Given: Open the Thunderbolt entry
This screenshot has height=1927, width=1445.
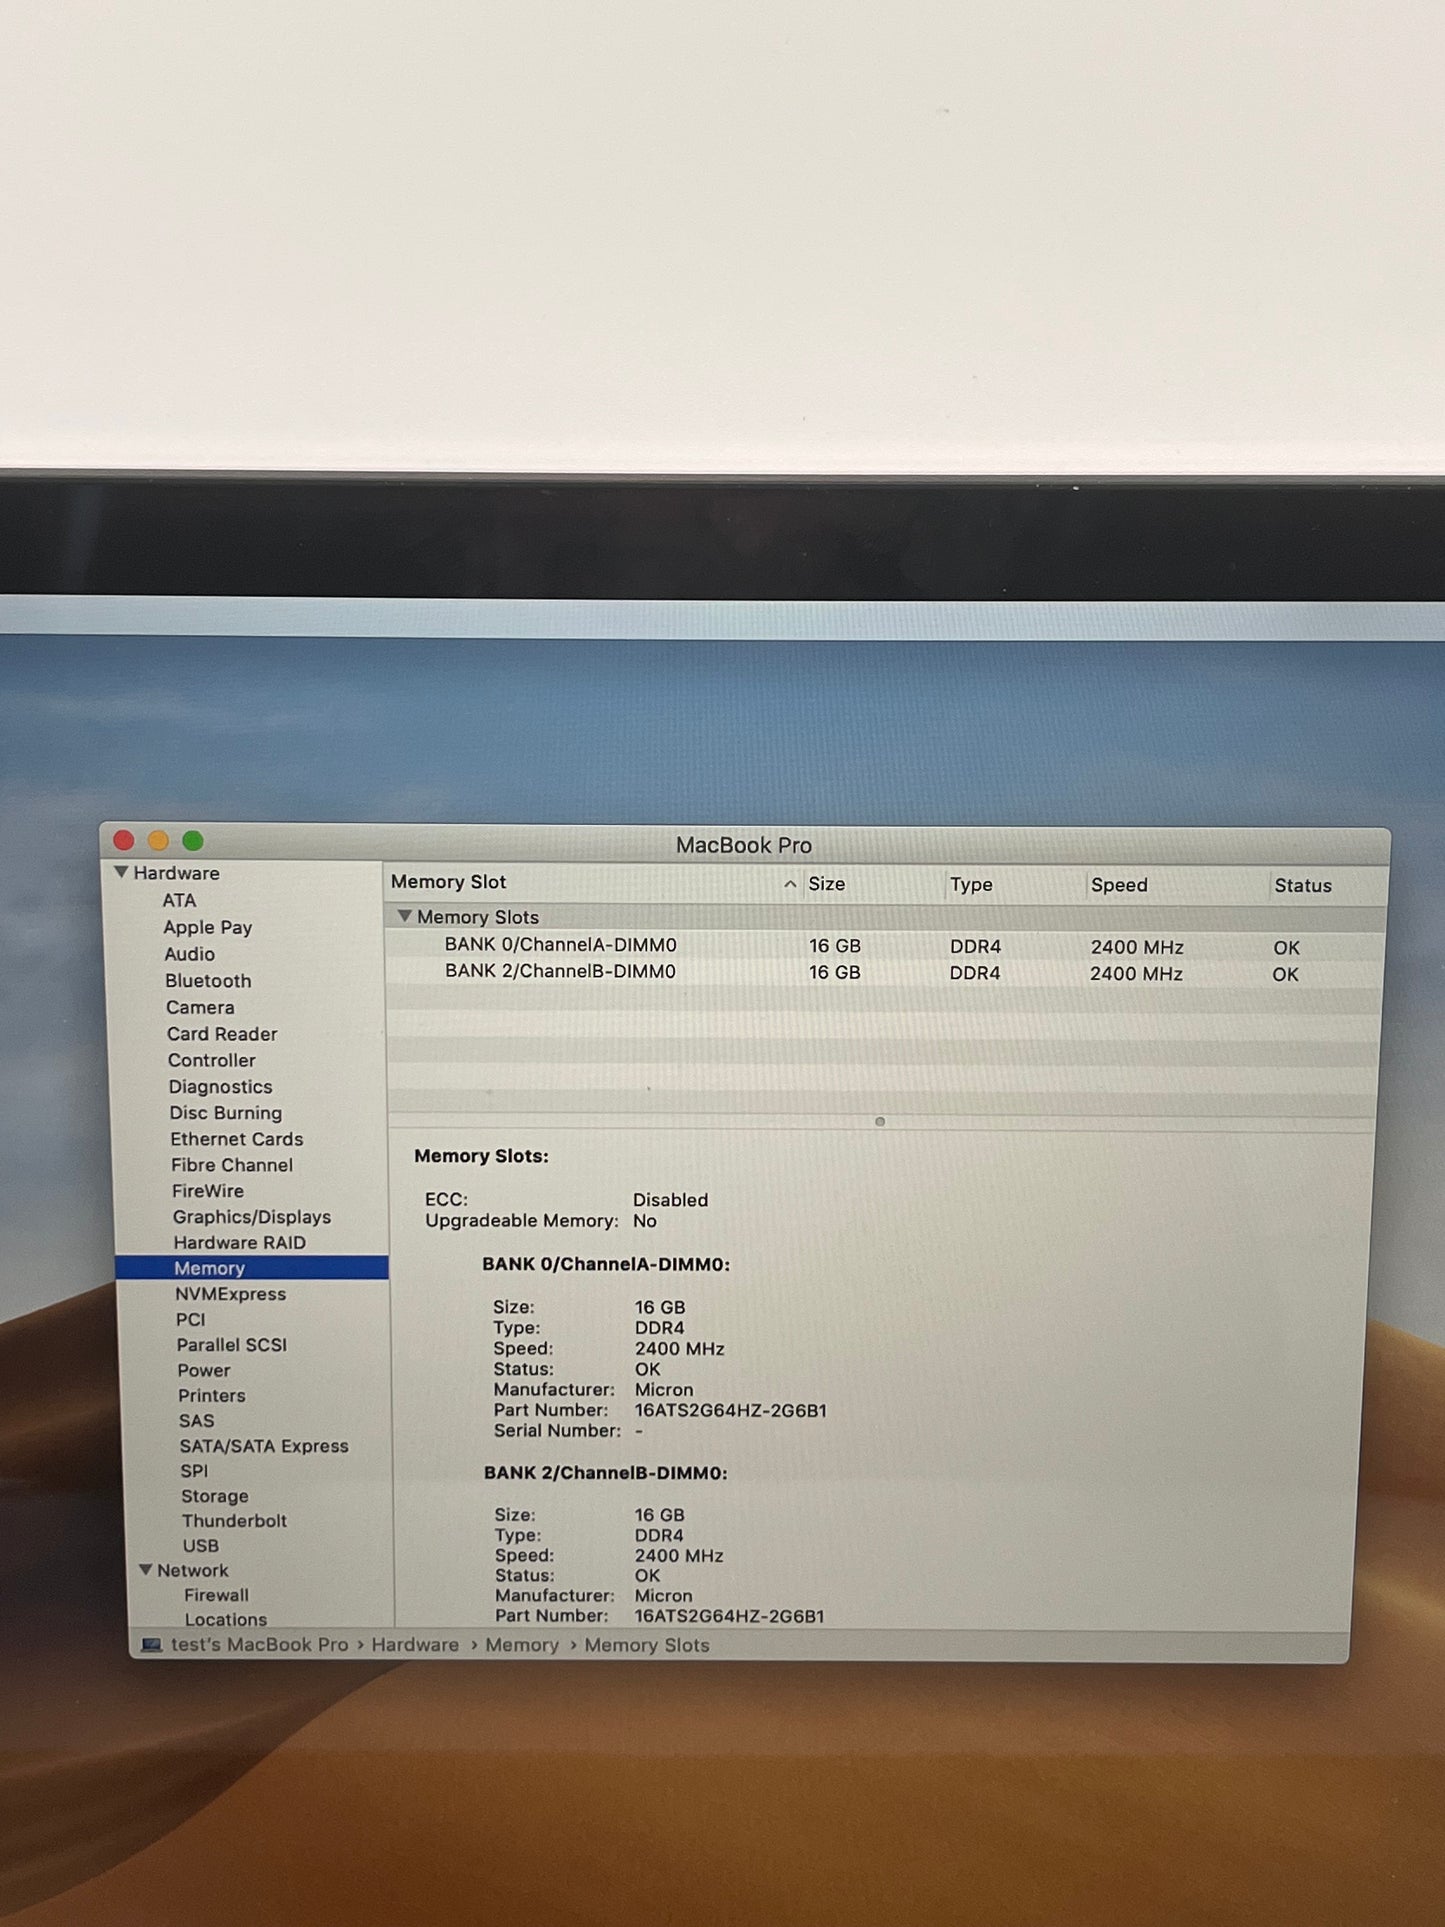Looking at the screenshot, I should click(234, 1521).
